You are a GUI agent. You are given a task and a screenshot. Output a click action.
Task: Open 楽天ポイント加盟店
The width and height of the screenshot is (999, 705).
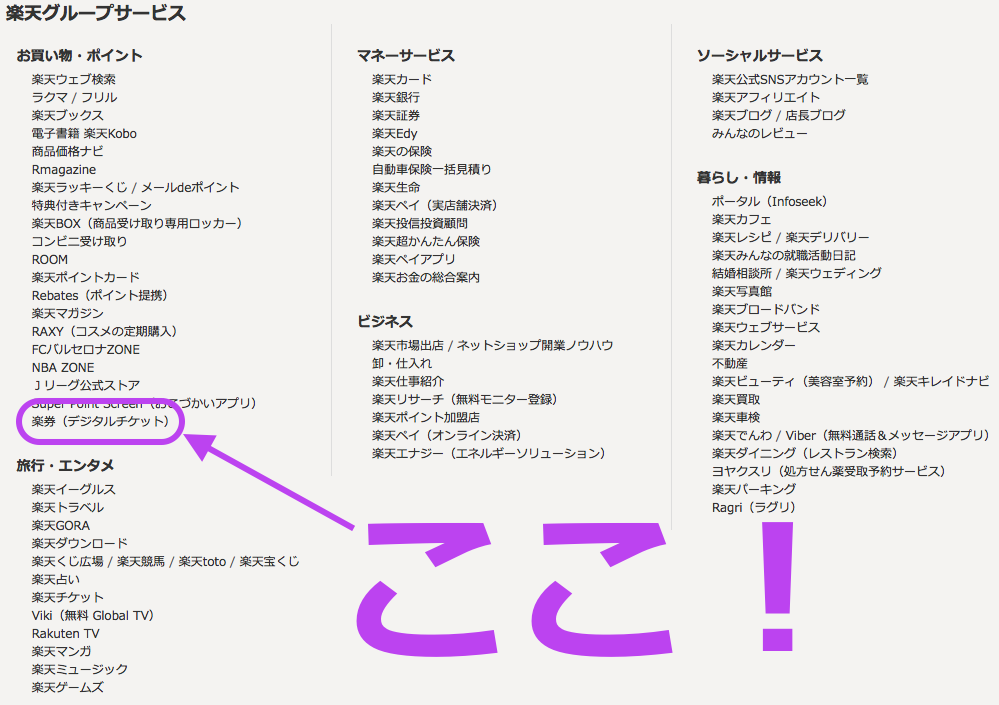tap(426, 417)
